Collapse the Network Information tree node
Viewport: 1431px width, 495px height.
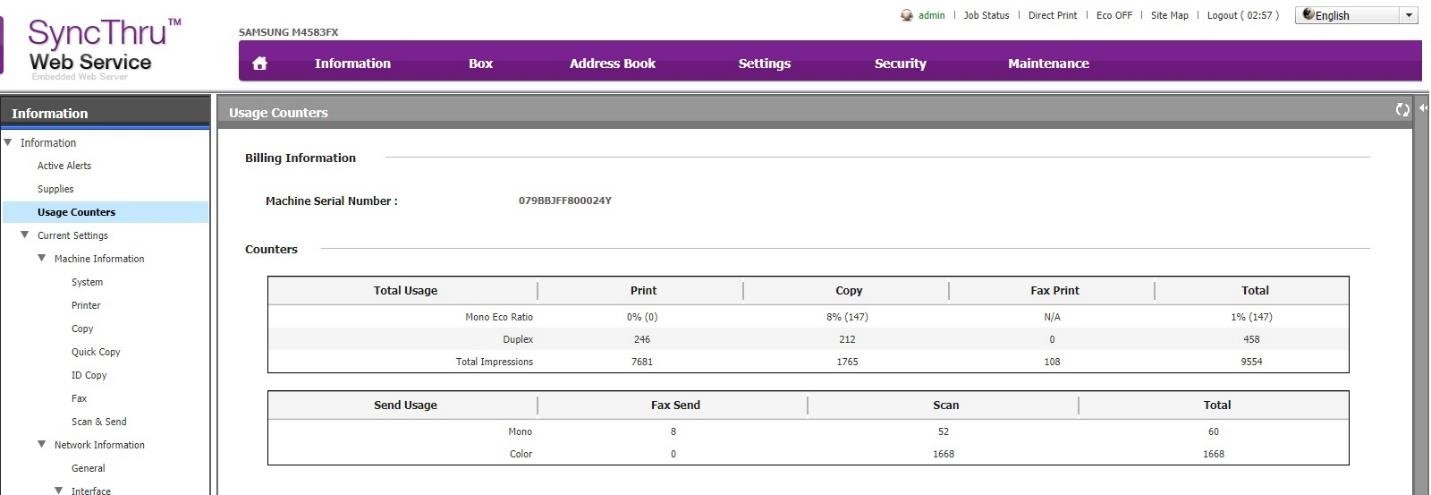42,445
